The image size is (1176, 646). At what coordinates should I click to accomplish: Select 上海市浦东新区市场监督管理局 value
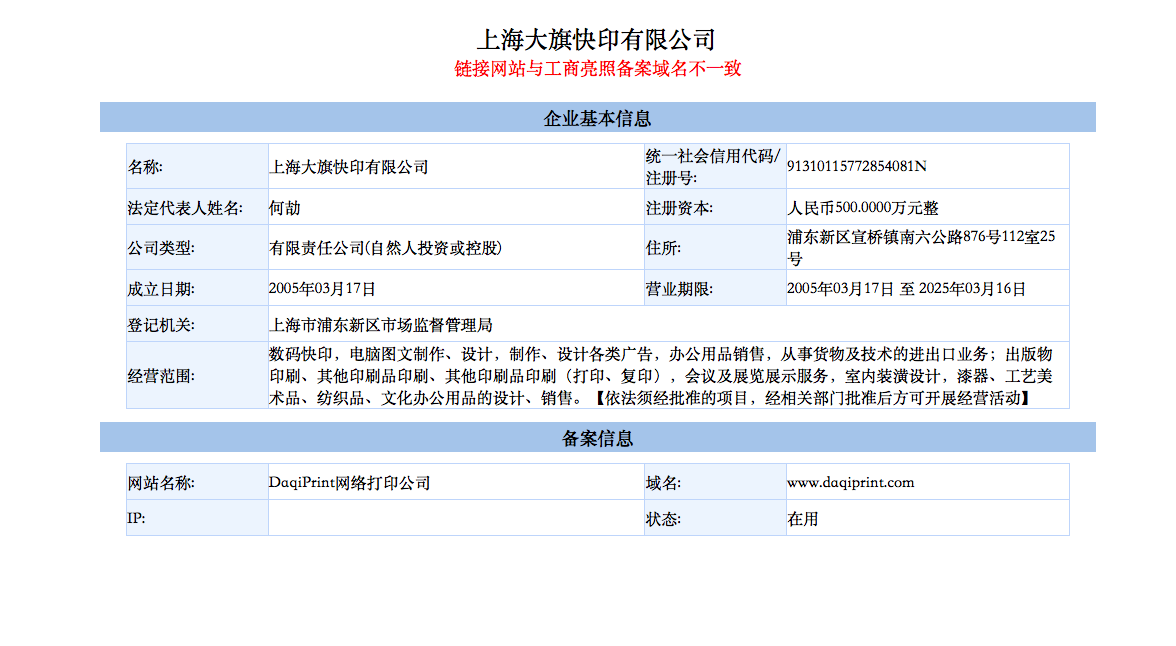[381, 325]
